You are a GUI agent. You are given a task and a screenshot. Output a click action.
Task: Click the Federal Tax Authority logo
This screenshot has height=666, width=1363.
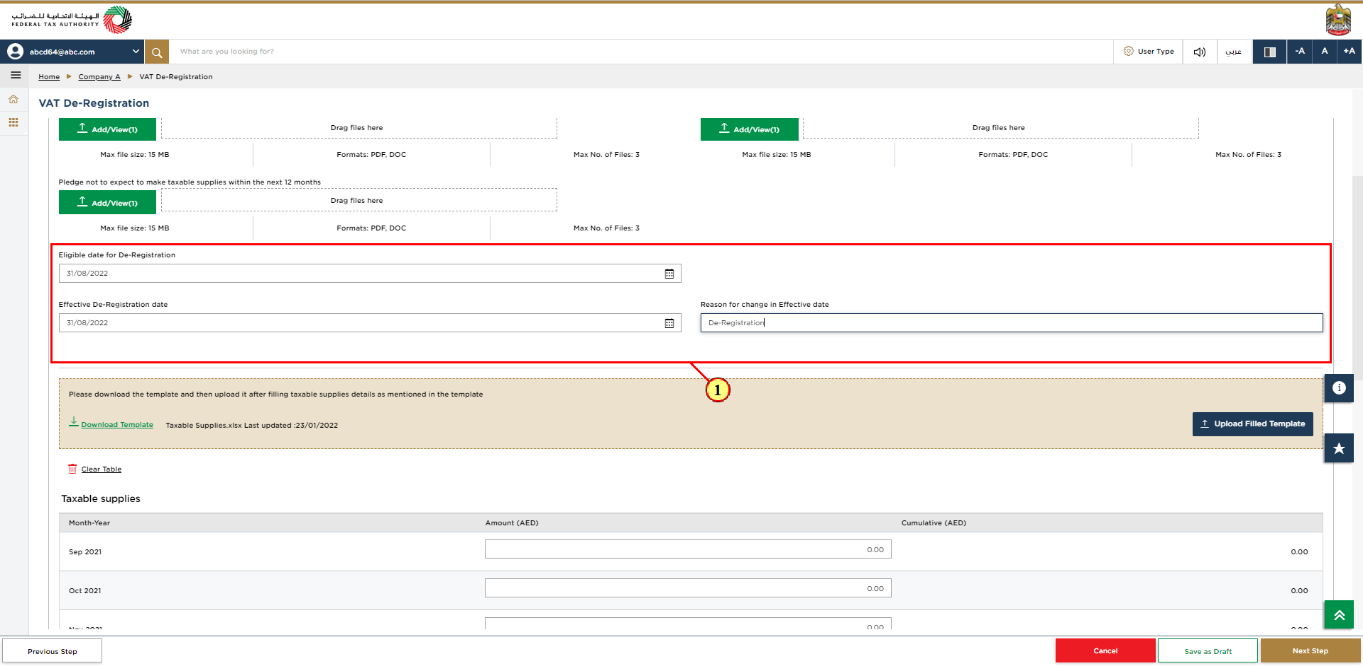coord(71,20)
